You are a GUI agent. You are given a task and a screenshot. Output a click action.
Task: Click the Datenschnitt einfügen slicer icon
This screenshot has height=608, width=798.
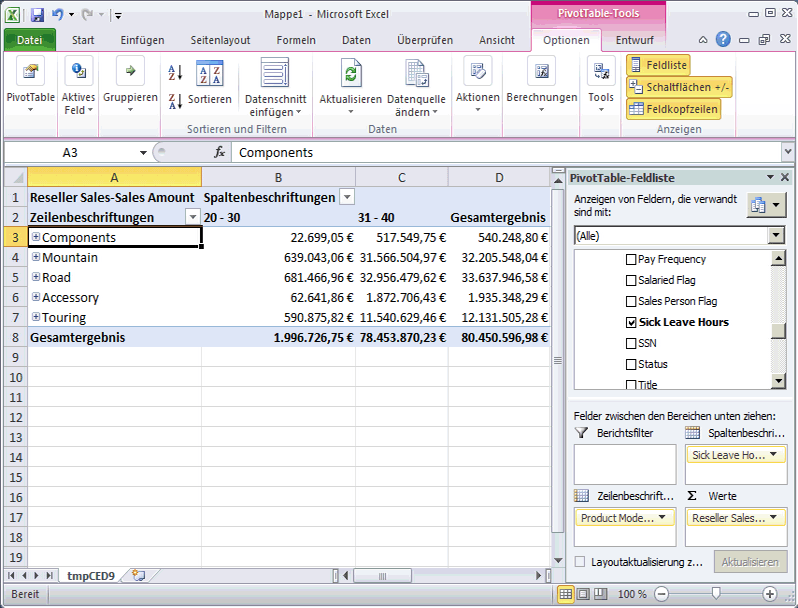click(274, 73)
